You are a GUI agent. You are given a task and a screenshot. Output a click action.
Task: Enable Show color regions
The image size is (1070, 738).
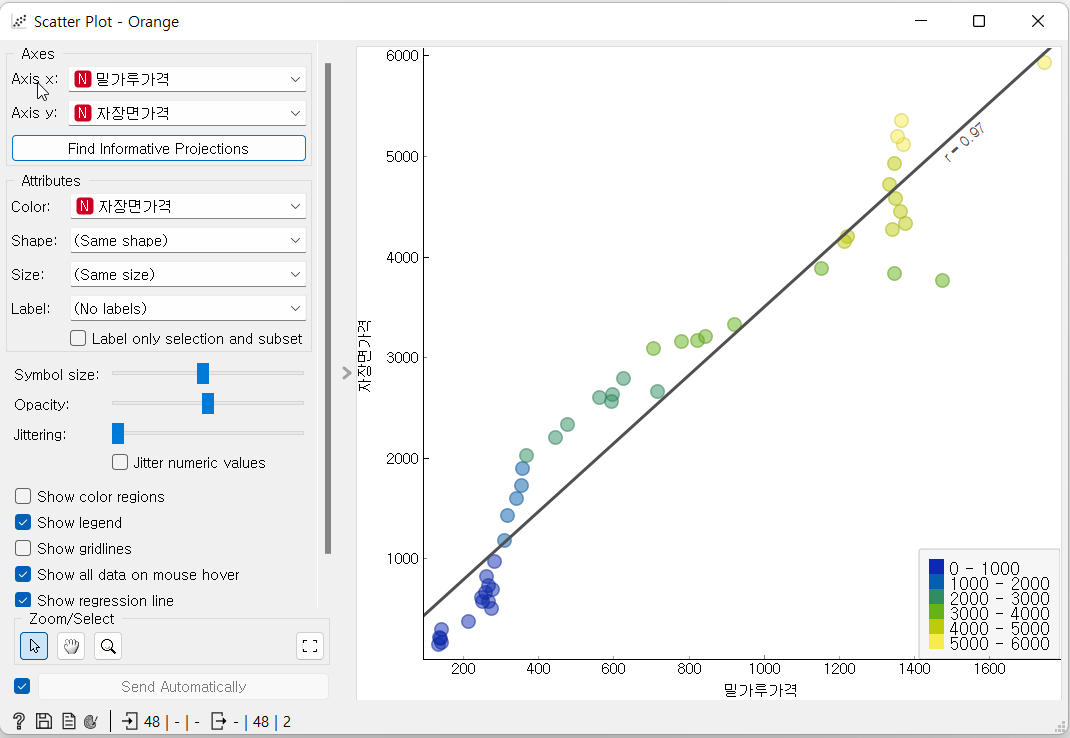tap(23, 496)
